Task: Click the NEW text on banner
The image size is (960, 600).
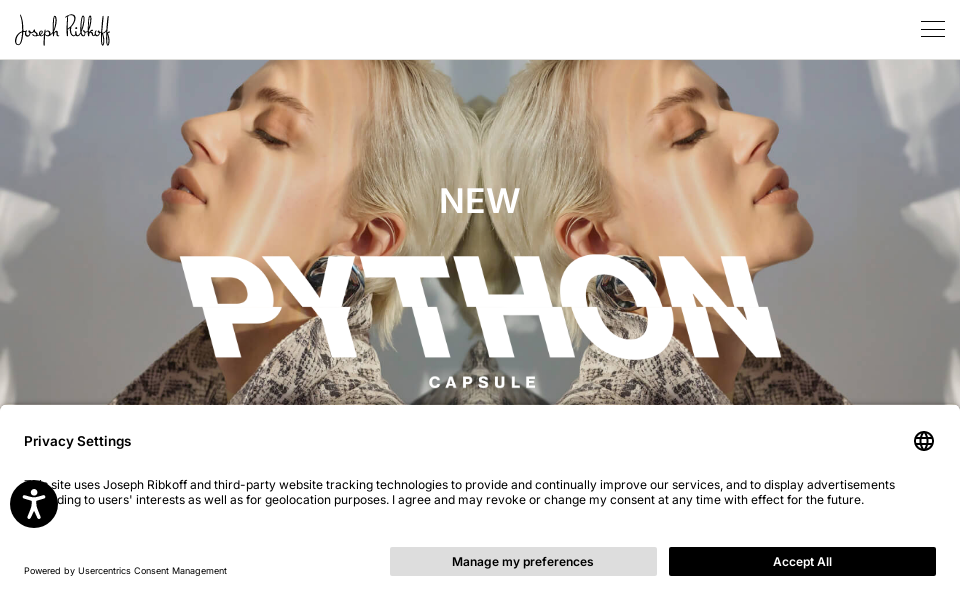Action: pos(479,201)
